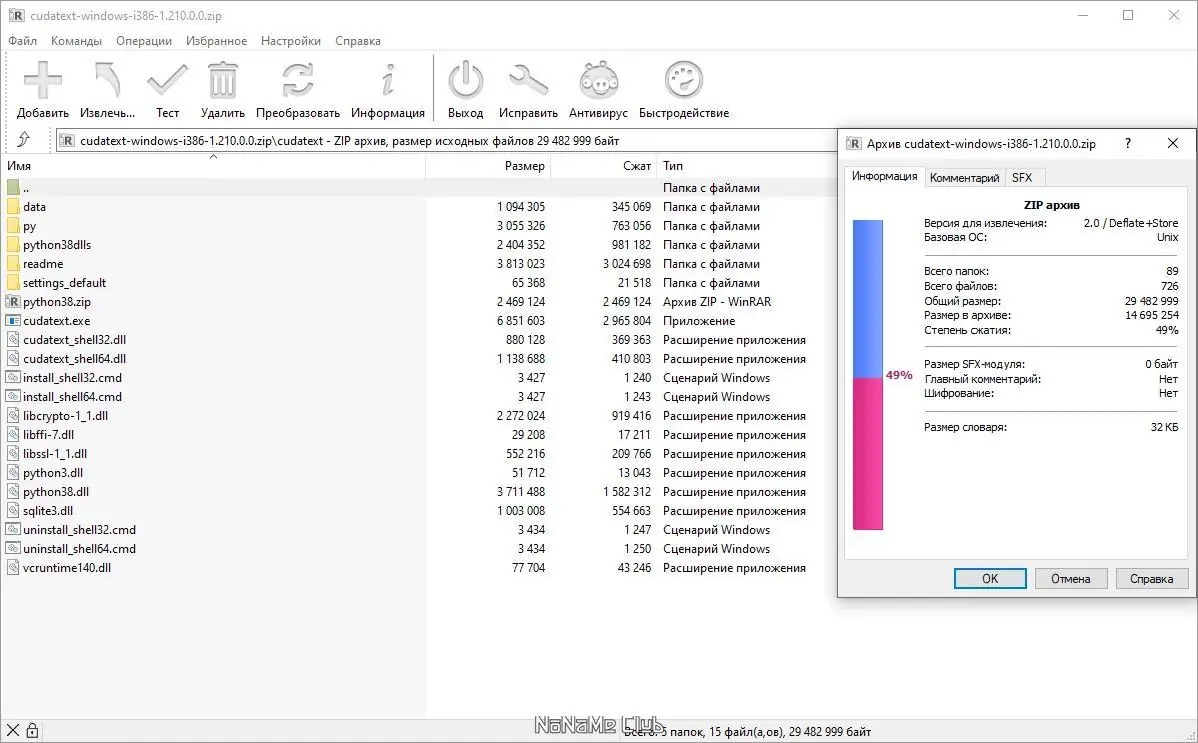Click the cudatext.exe application icon
This screenshot has width=1198, height=743.
point(13,321)
